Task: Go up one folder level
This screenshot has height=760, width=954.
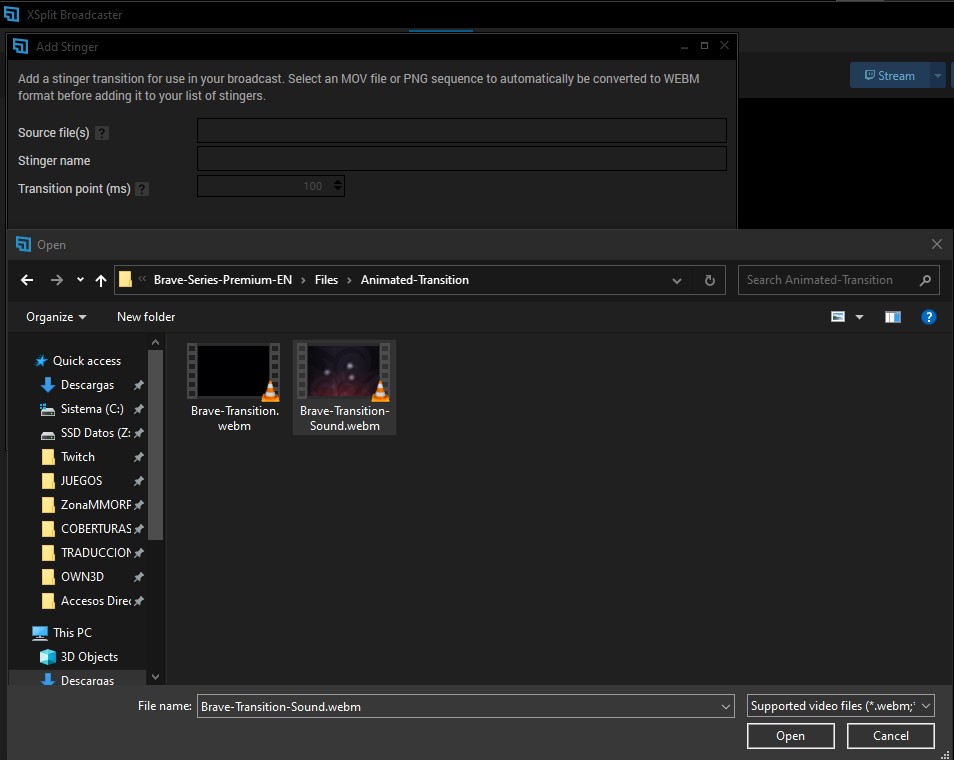Action: pos(100,281)
